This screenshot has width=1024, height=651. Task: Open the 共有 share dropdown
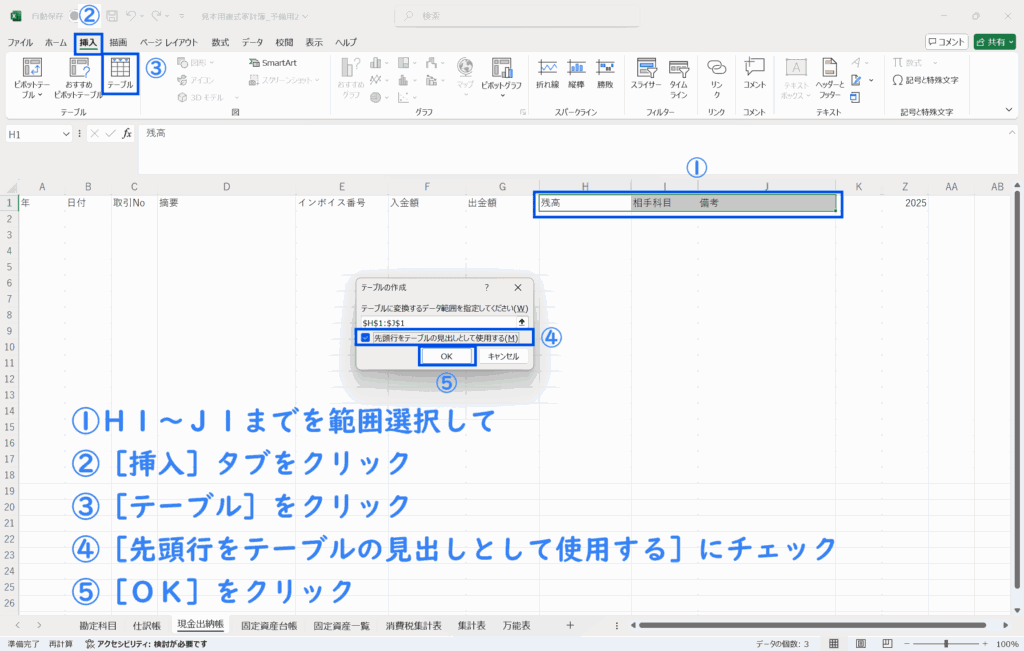click(x=1012, y=42)
